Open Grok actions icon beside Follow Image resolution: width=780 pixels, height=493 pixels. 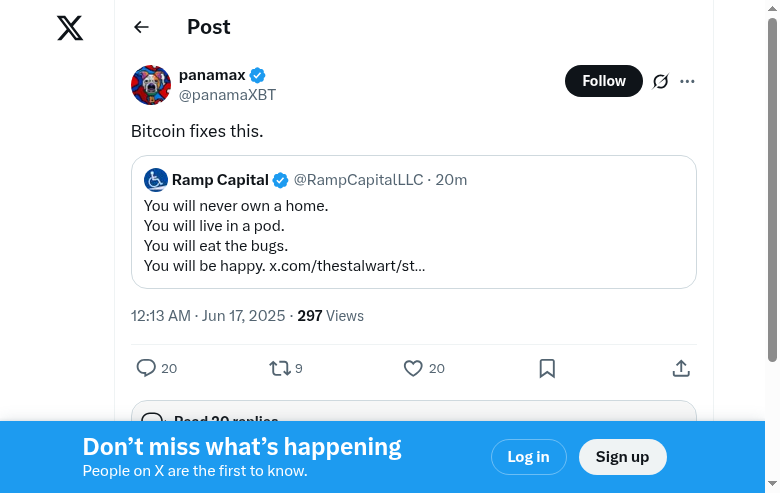[x=660, y=81]
